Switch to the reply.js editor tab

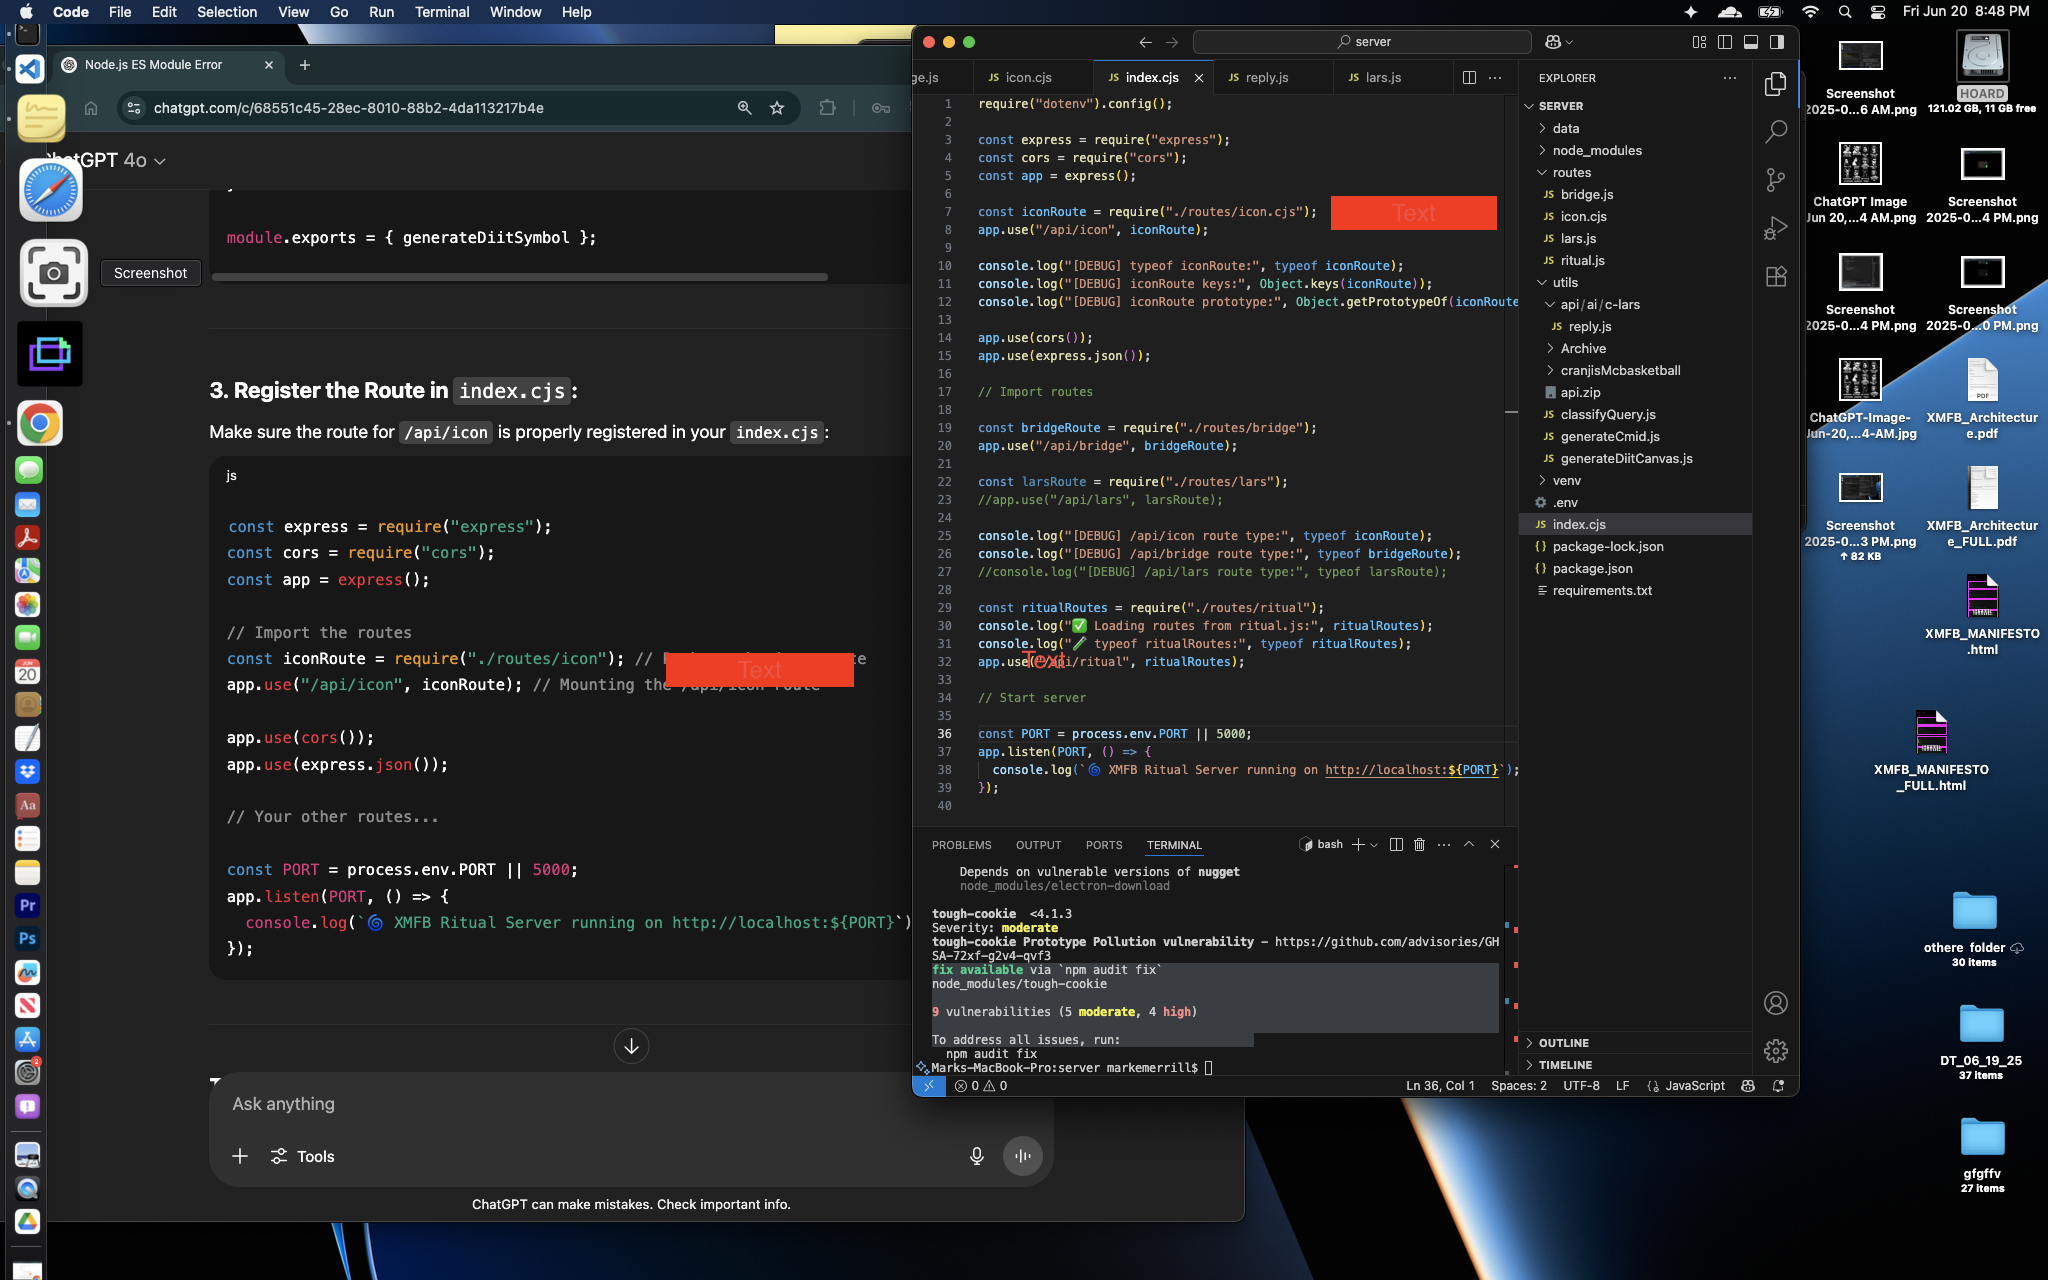[x=1266, y=78]
